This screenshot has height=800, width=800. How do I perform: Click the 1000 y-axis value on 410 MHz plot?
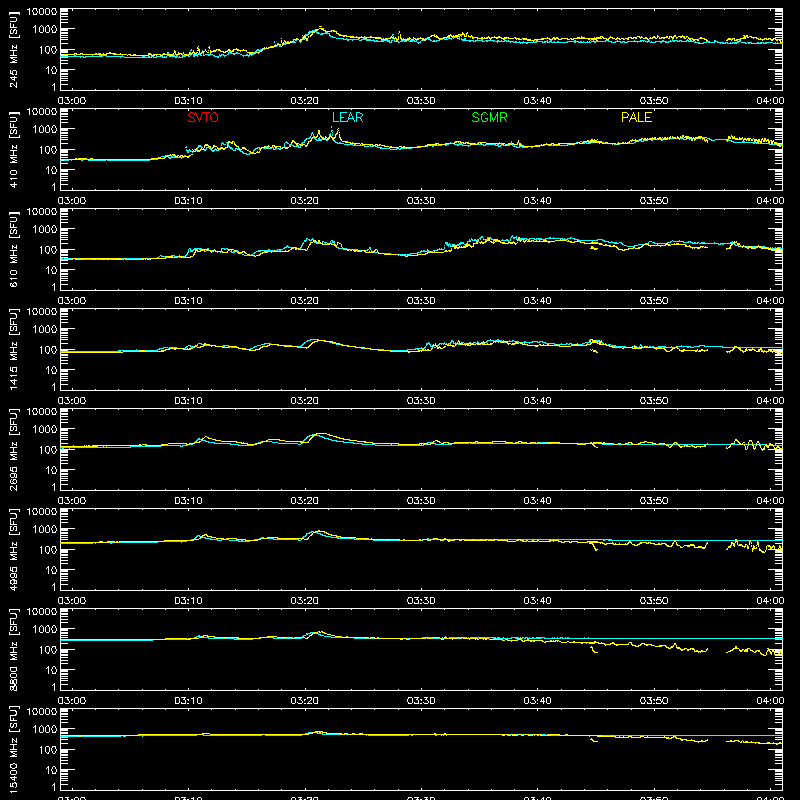pos(45,130)
